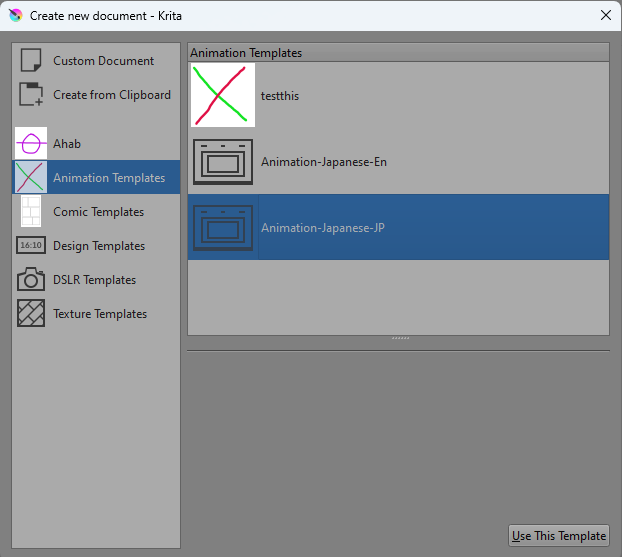
Task: Click the Animation-Japanese-JP frame icon
Action: pyautogui.click(x=223, y=228)
